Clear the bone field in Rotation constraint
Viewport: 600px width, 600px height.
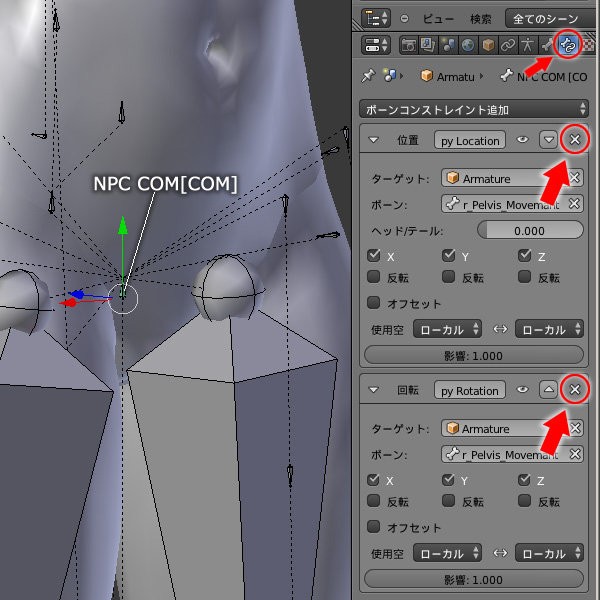point(575,454)
